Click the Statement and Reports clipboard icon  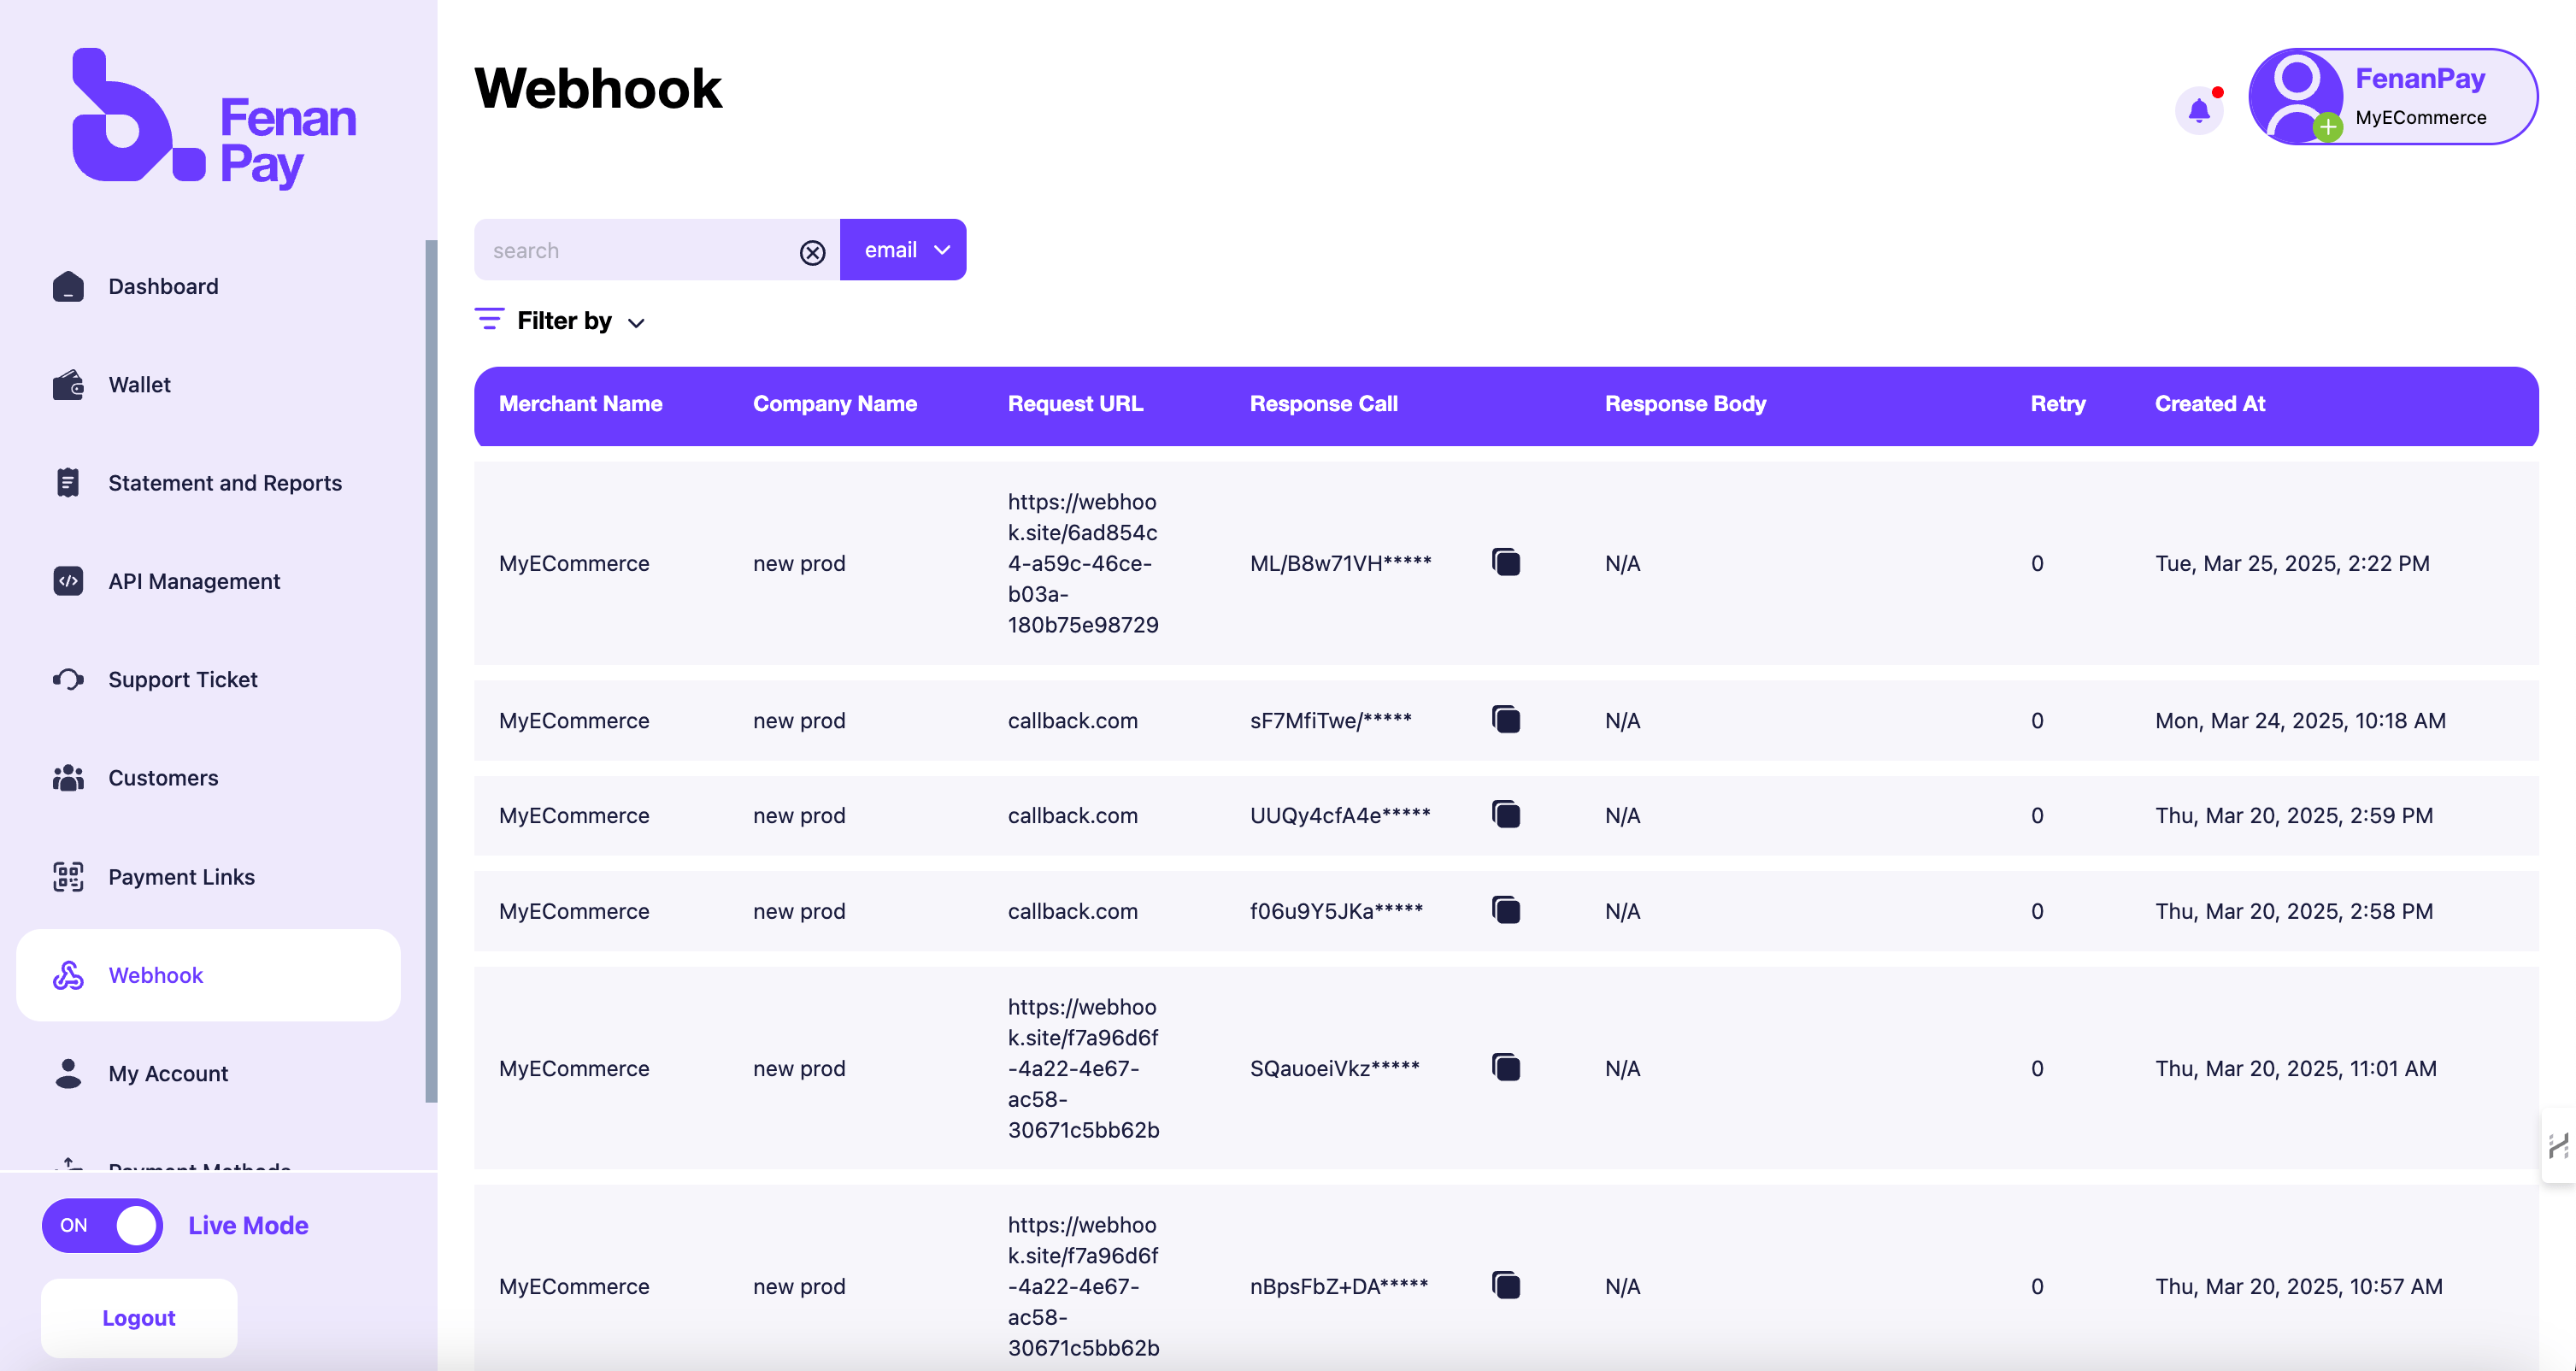pyautogui.click(x=68, y=483)
